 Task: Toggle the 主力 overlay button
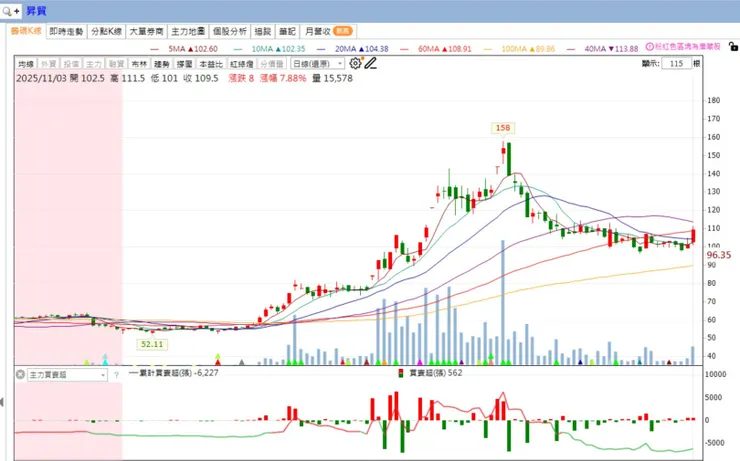(93, 64)
